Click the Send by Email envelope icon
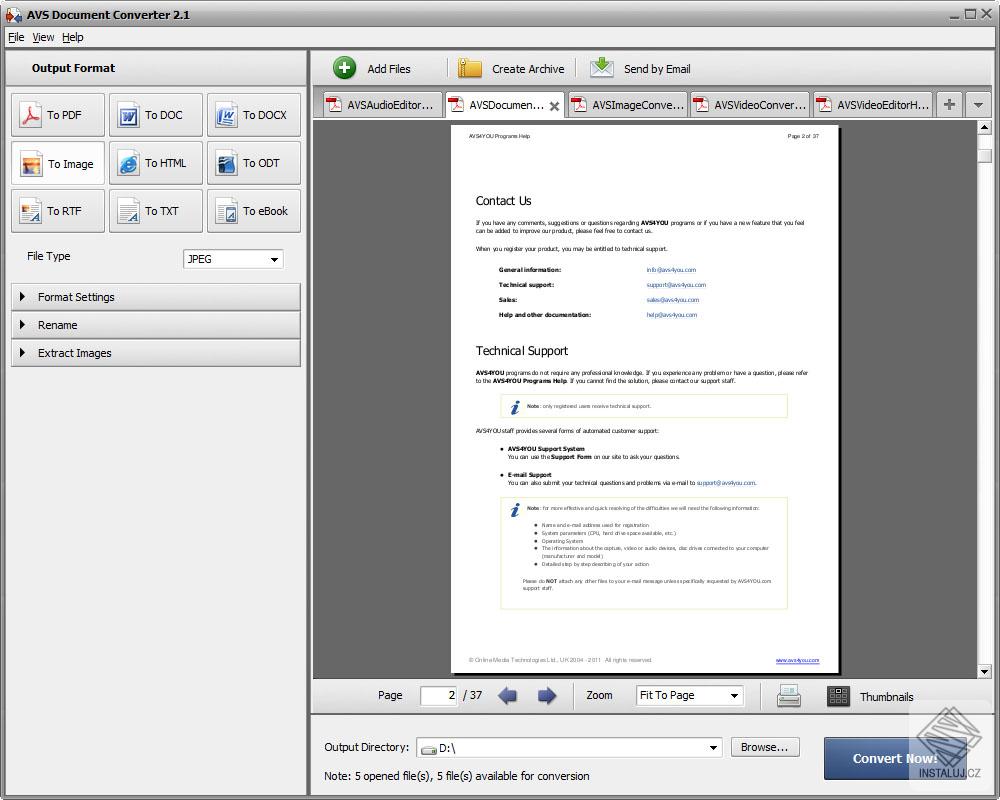This screenshot has width=1000, height=800. tap(601, 67)
